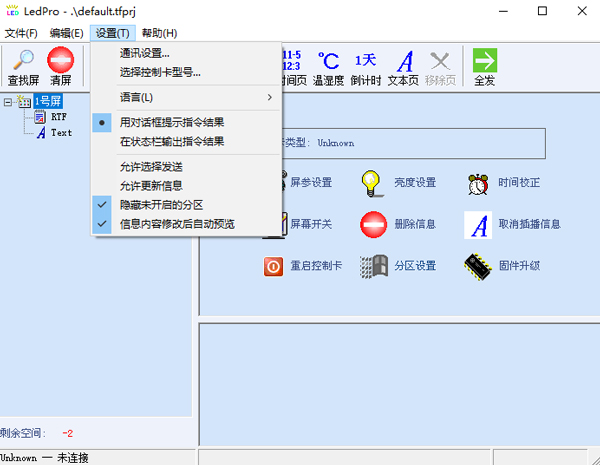Screen dimensions: 600x465
Task: Open the 帮助(H) menu
Action: (159, 33)
